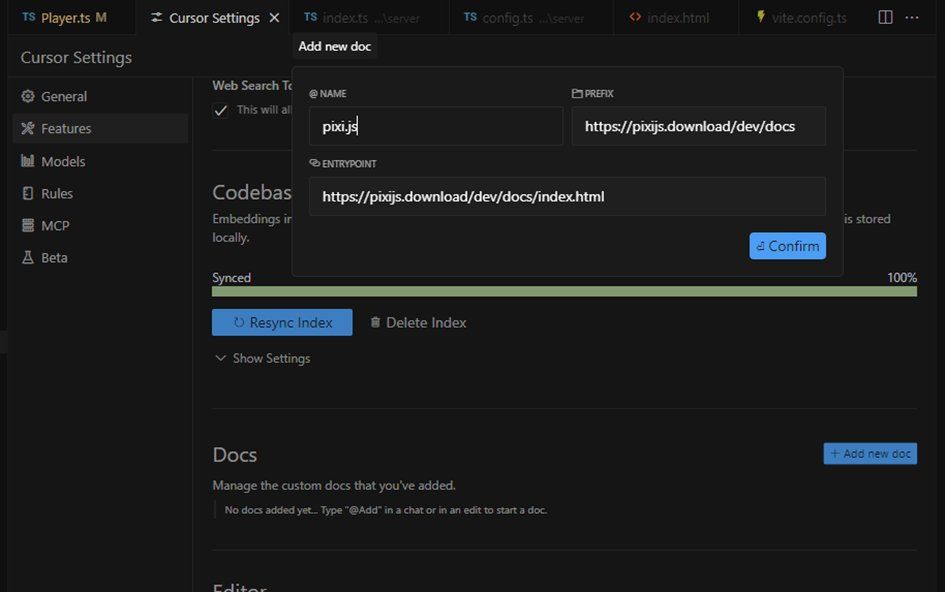Click the refresh icon in Resync Index
Viewport: 945px width, 592px height.
239,323
